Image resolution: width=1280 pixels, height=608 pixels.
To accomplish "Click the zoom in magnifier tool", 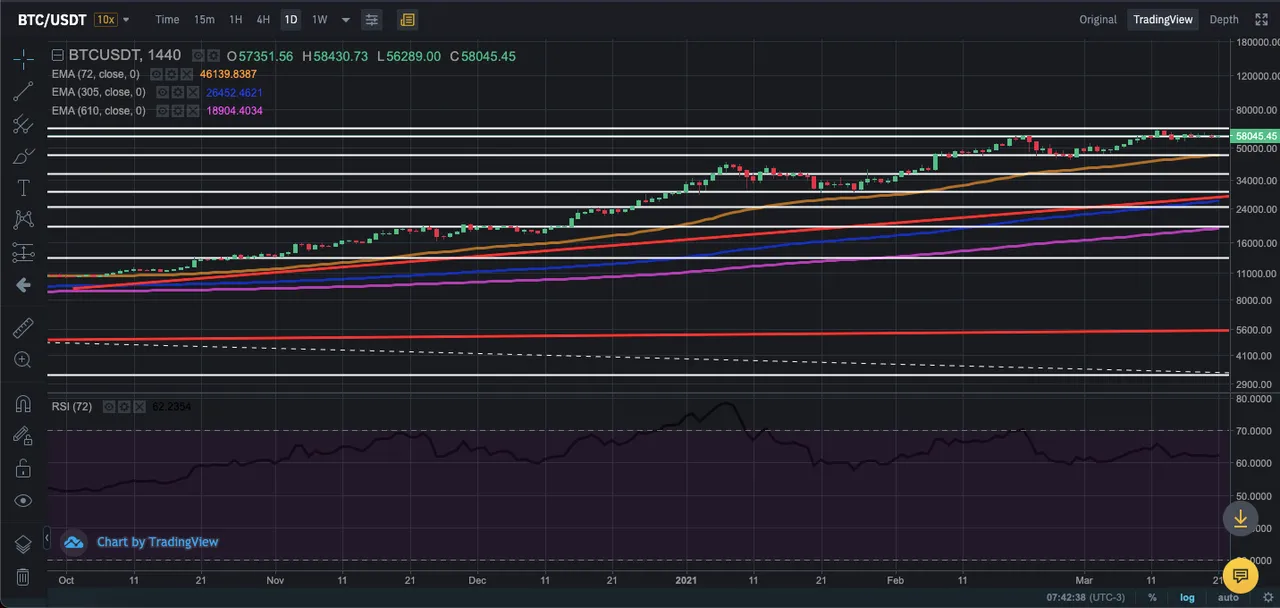I will 23,360.
